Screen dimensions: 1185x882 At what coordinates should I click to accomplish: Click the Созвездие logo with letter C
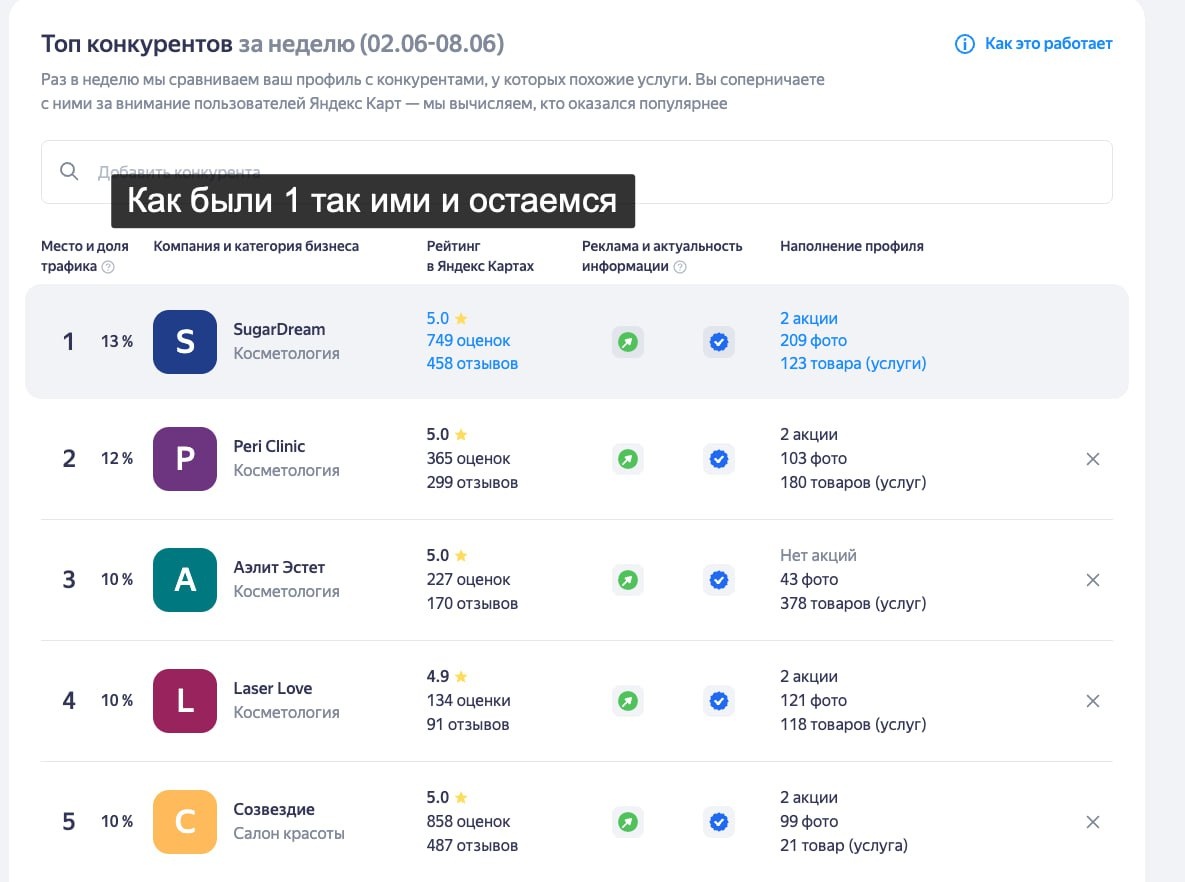coord(184,822)
